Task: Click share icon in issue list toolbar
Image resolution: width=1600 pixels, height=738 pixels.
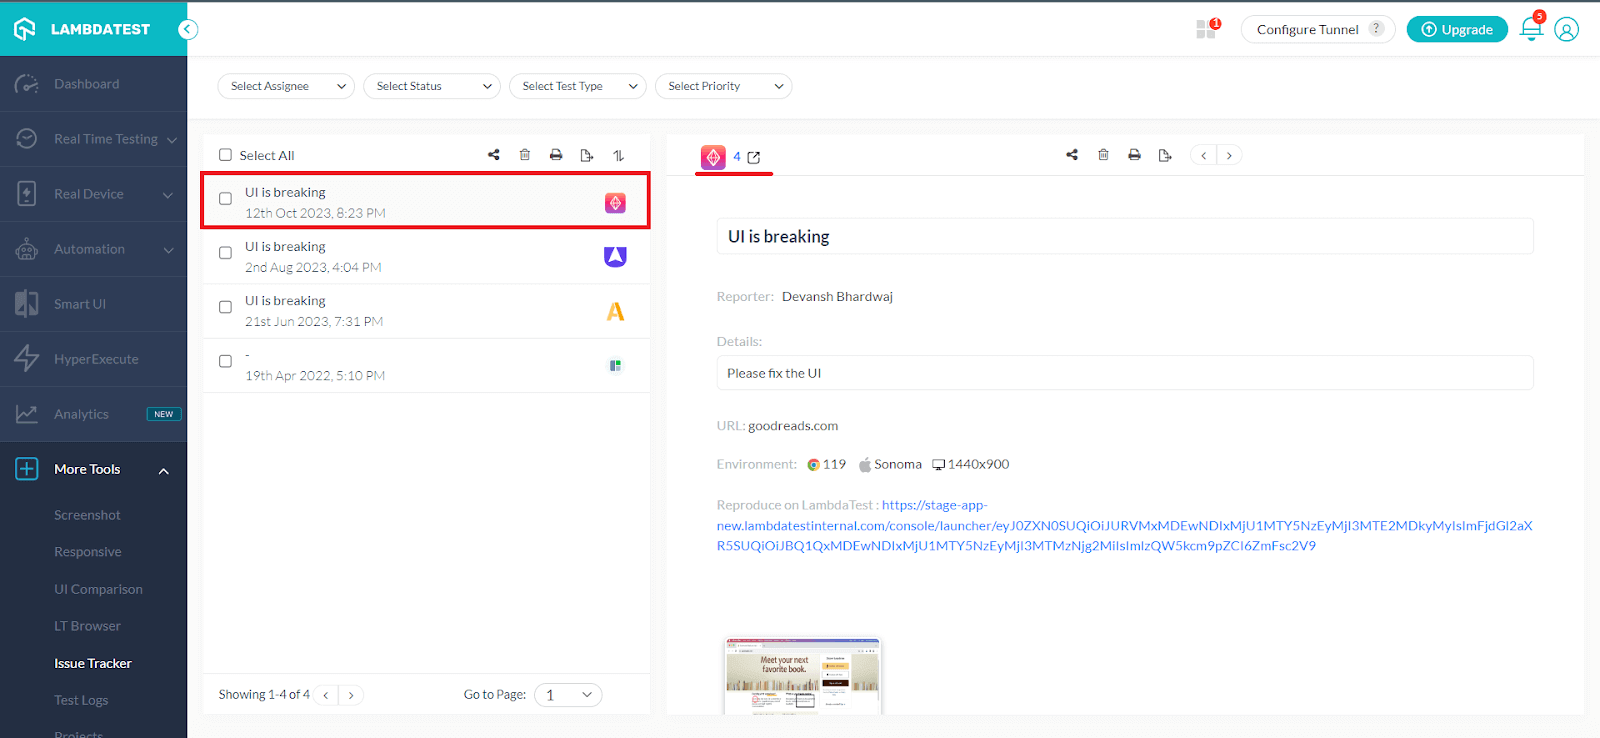Action: point(494,155)
